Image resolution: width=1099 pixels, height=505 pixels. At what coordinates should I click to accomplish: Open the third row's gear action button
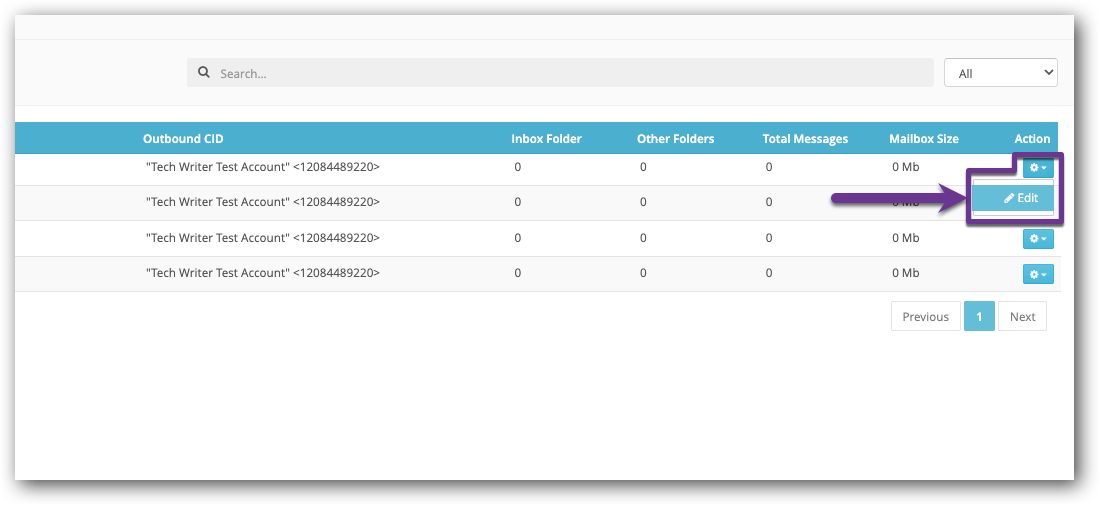tap(1038, 239)
